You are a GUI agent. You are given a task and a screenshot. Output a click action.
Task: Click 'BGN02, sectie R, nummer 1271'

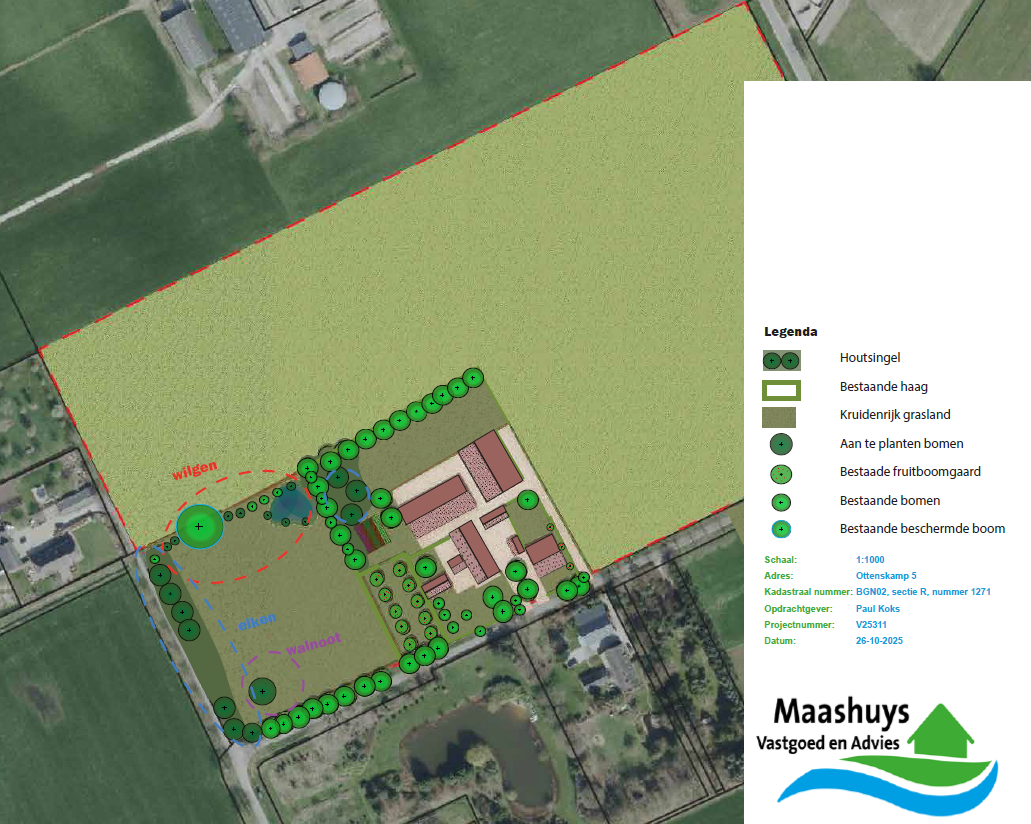click(923, 592)
